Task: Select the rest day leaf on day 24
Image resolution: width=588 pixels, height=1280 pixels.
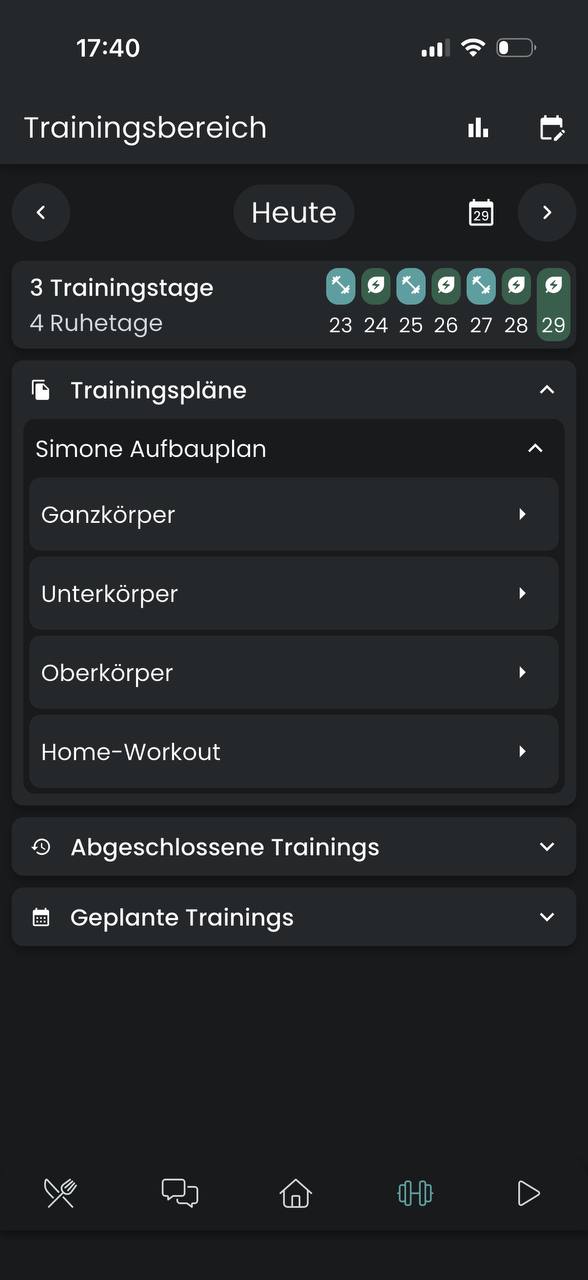Action: 375,286
